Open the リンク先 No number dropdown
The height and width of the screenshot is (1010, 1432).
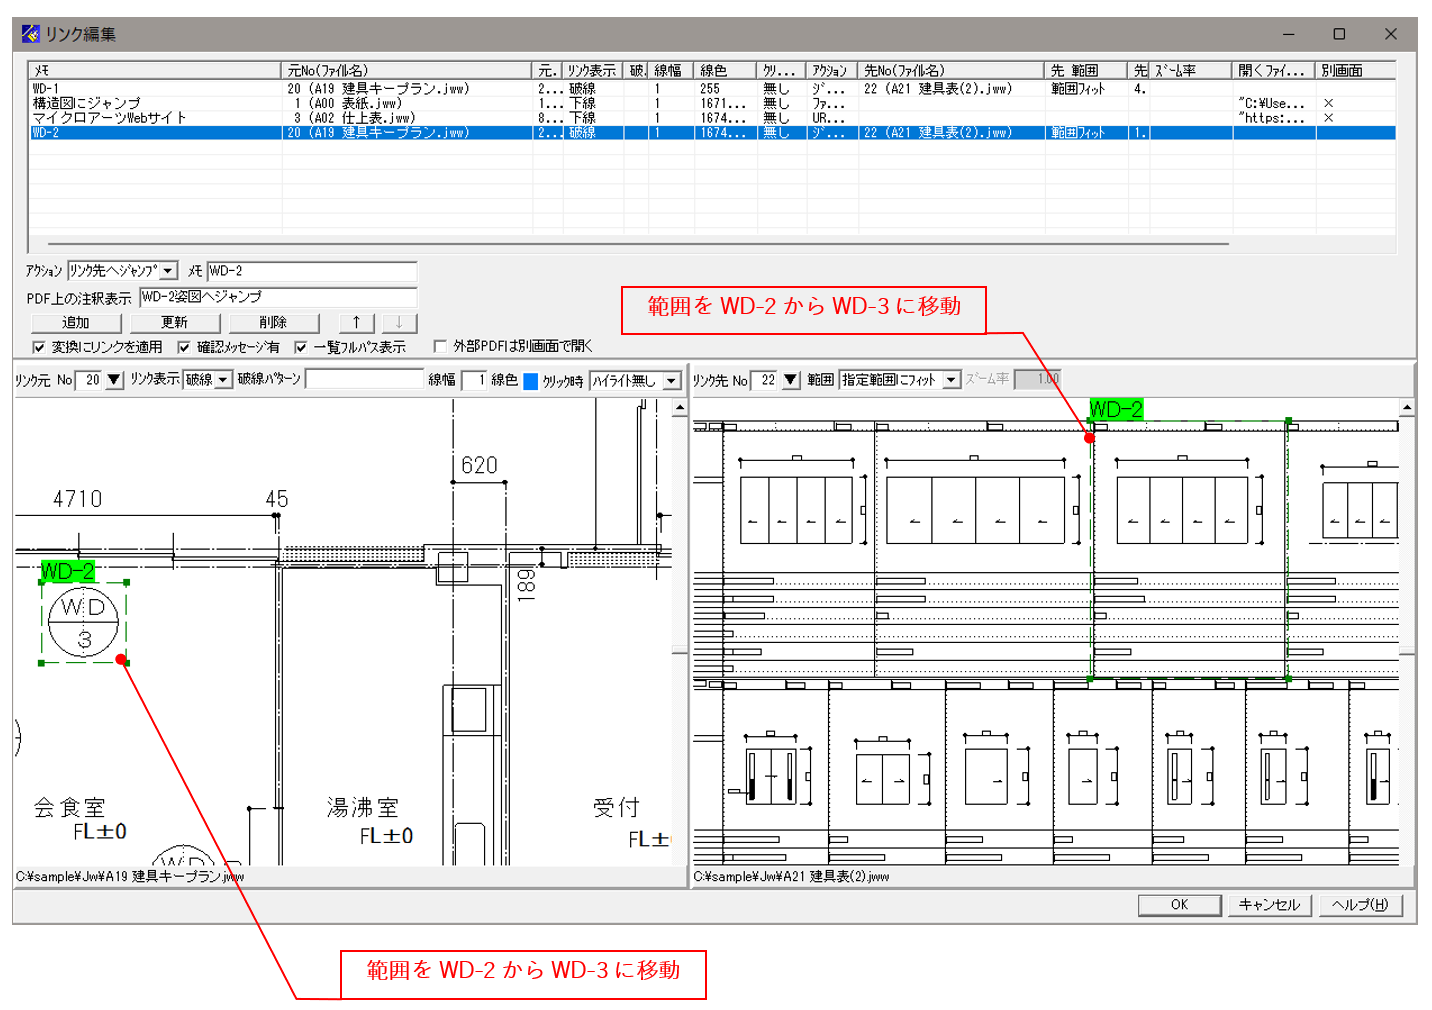(790, 379)
